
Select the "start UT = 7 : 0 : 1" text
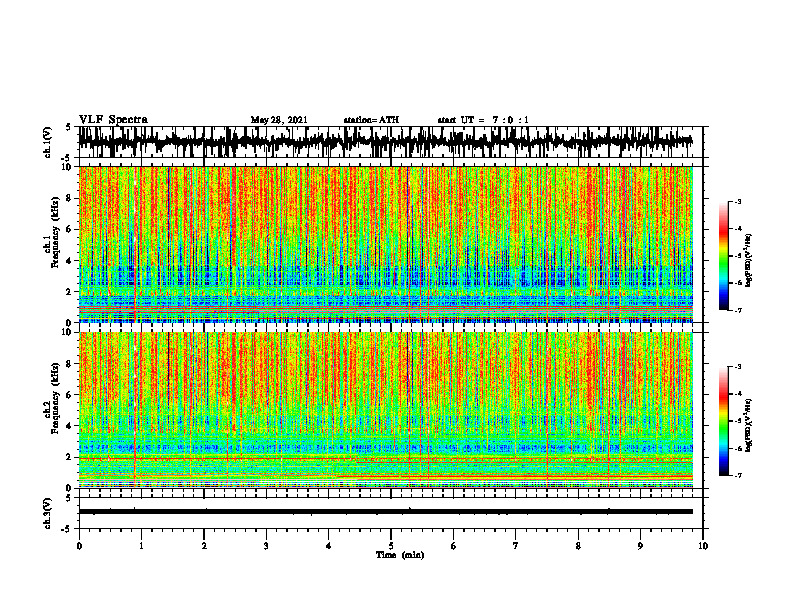483,120
